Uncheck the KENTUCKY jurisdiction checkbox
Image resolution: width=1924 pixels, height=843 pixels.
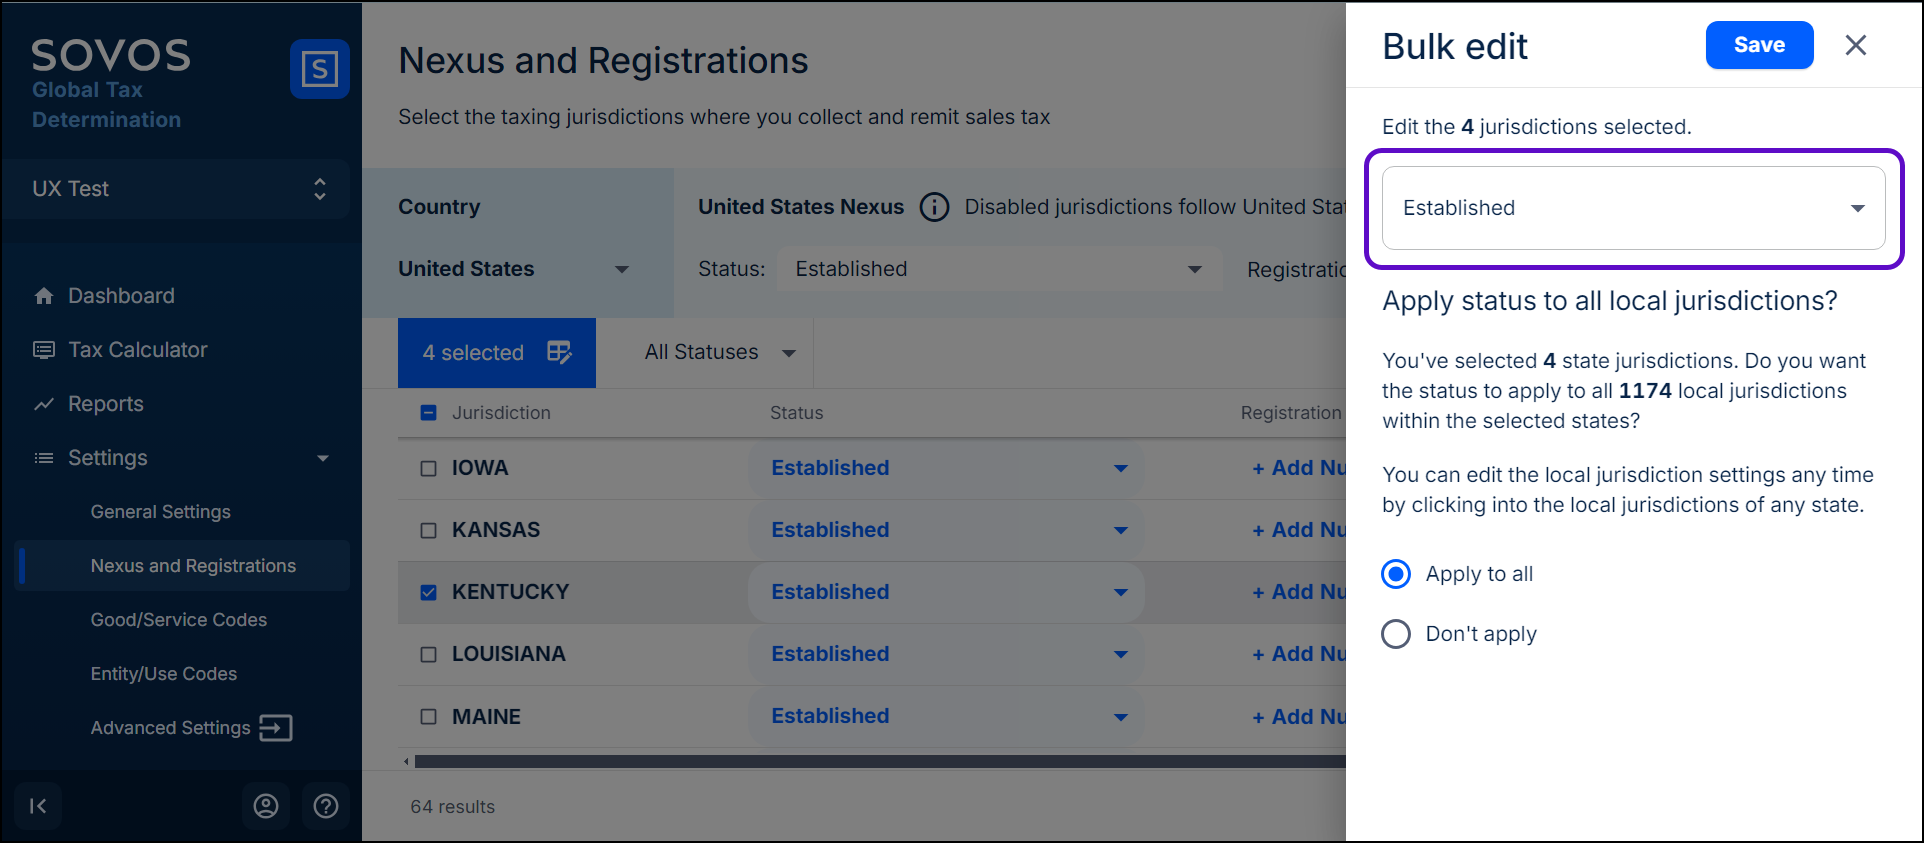[x=429, y=593]
